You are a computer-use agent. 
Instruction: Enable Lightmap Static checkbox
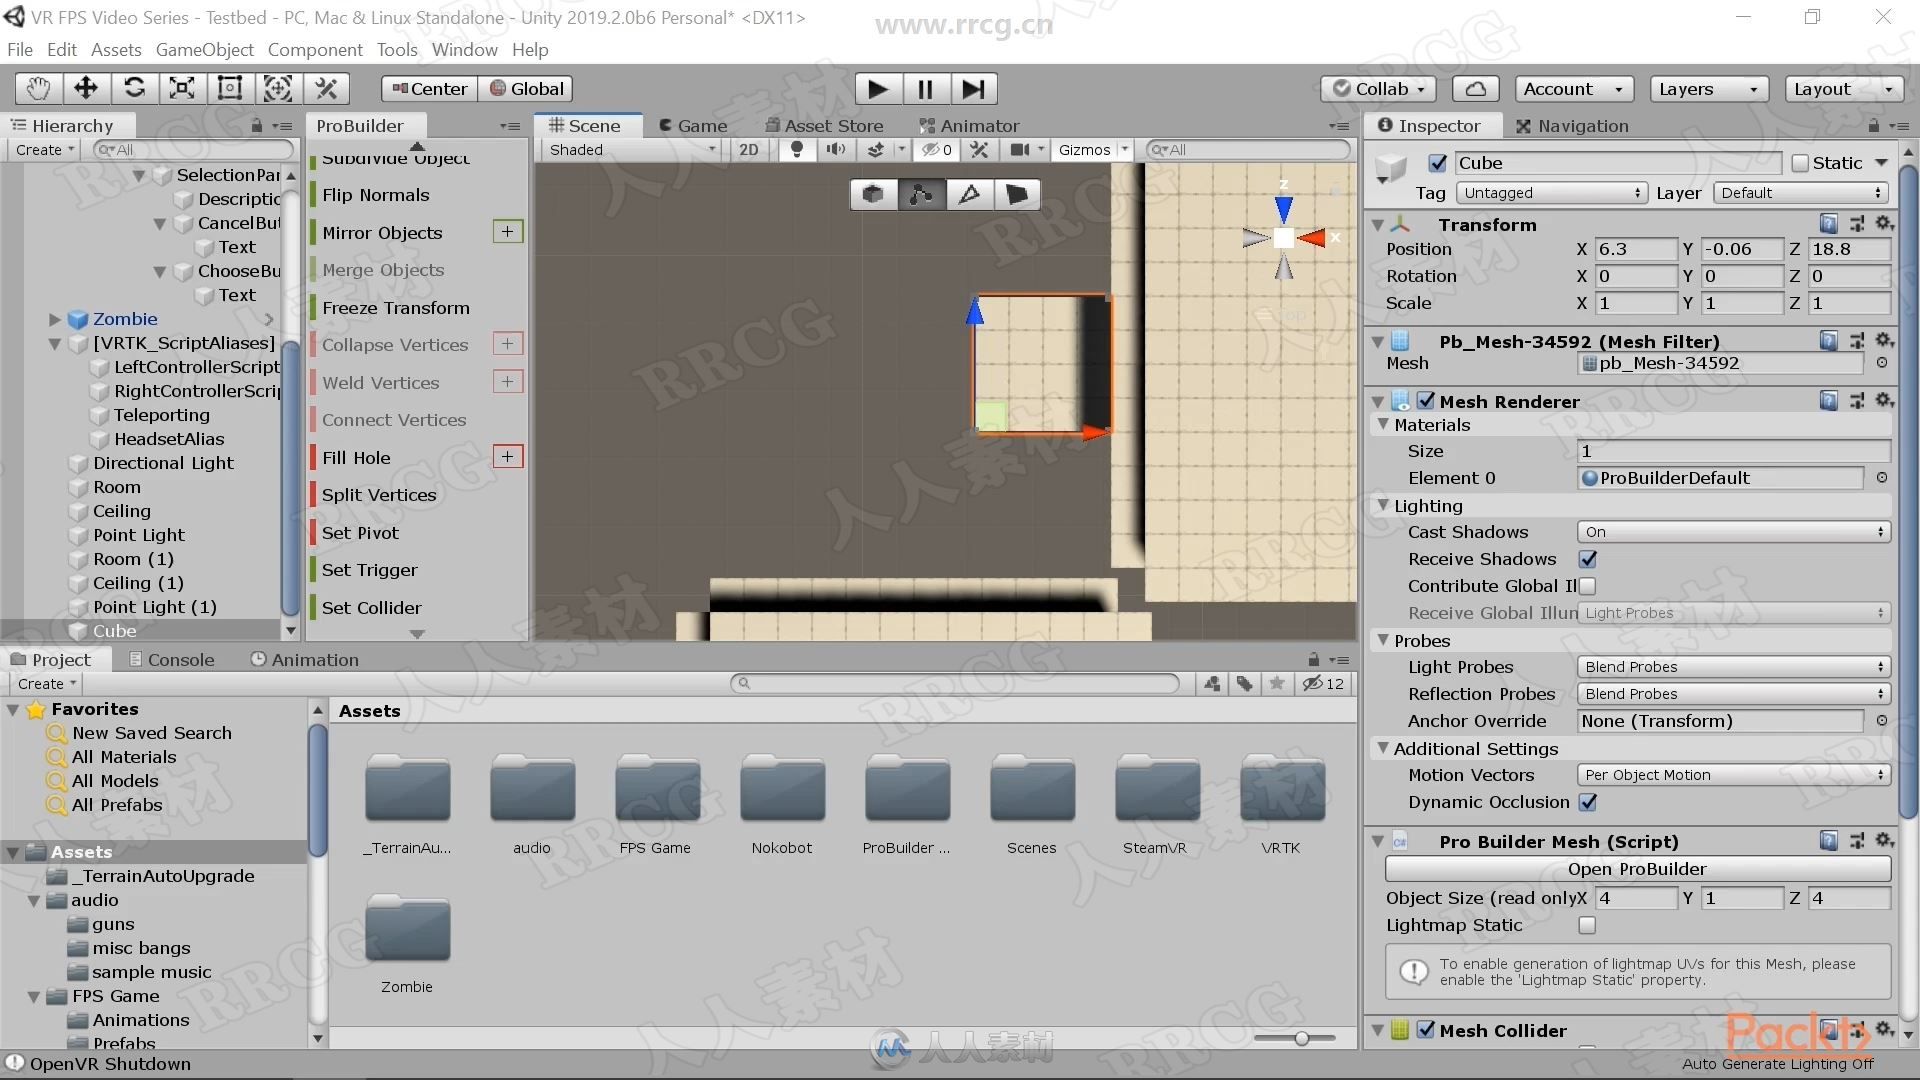click(x=1588, y=925)
